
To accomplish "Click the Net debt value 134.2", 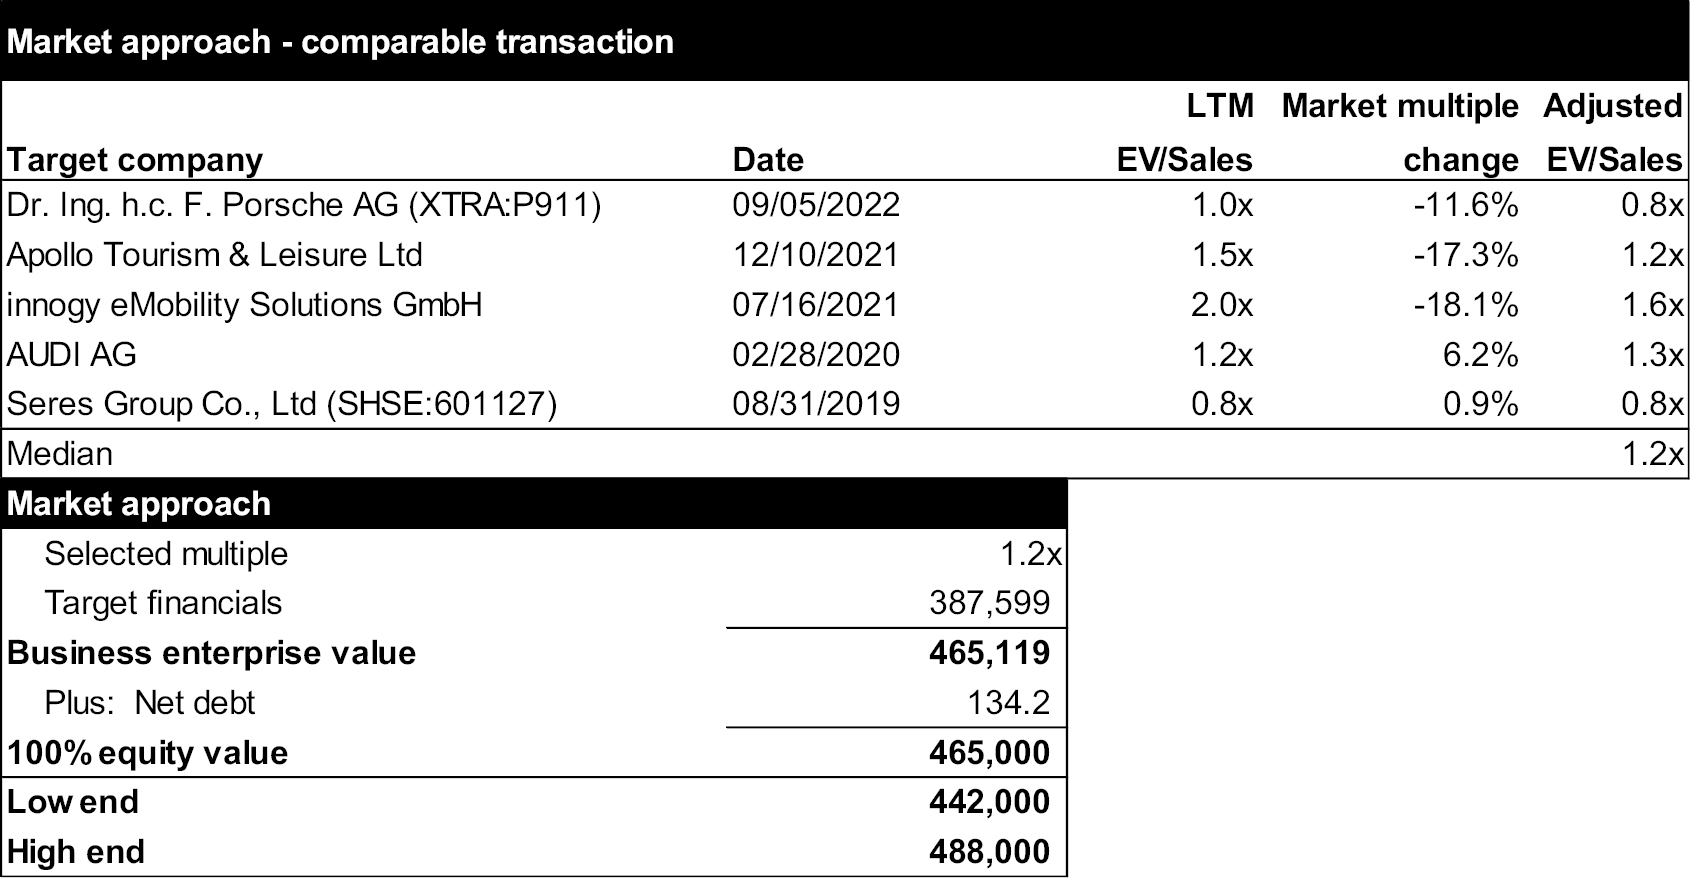I will tap(1009, 703).
